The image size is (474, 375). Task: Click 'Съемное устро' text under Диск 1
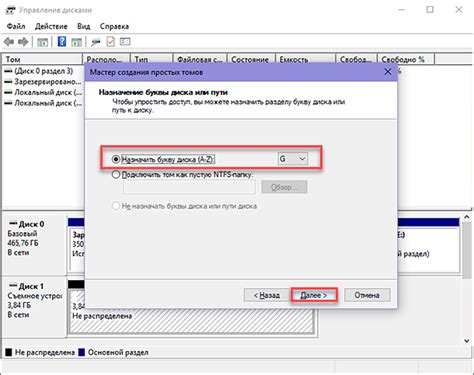click(34, 296)
